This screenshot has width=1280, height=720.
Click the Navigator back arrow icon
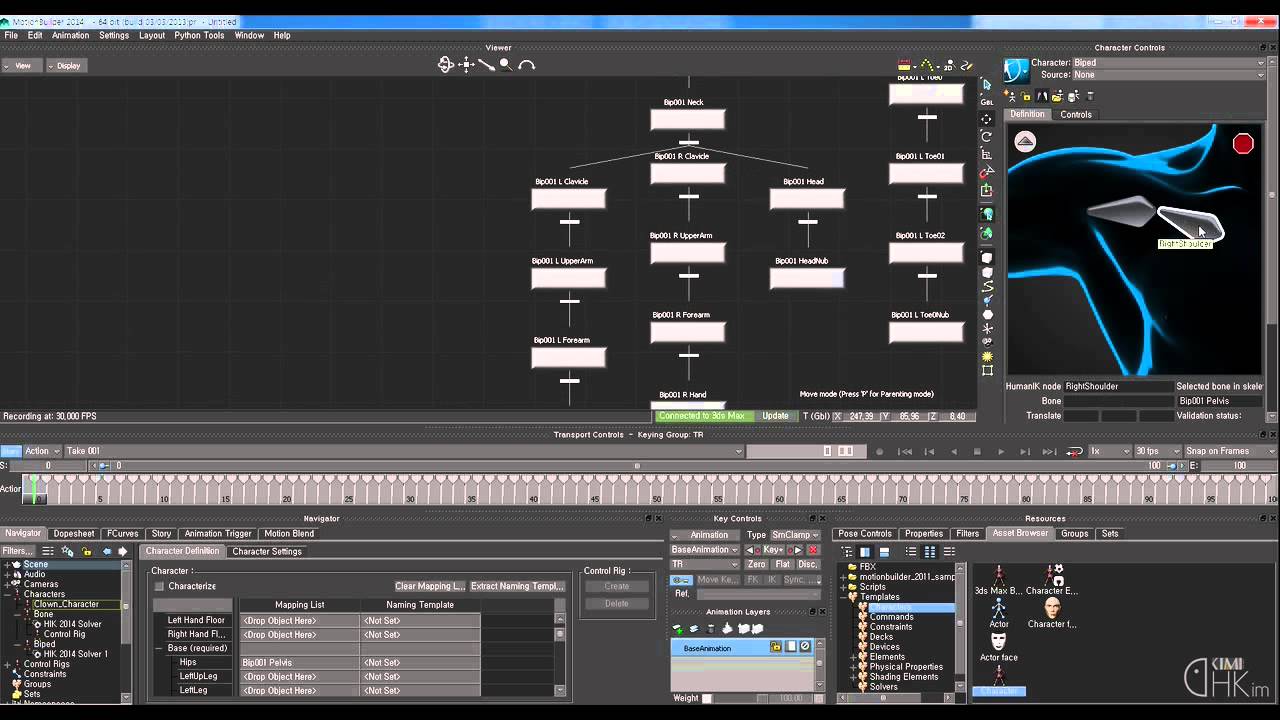(107, 551)
